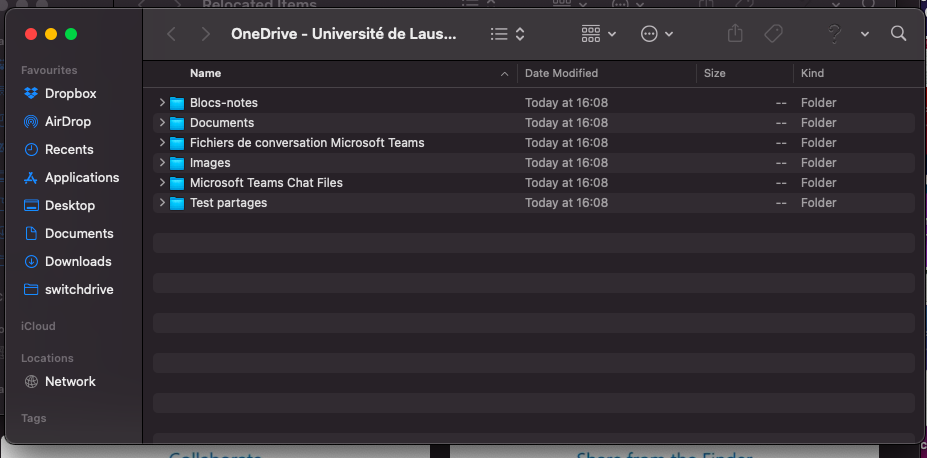Screen dimensions: 927x458
Task: Expand the Blocs-notes folder
Action: tap(162, 103)
